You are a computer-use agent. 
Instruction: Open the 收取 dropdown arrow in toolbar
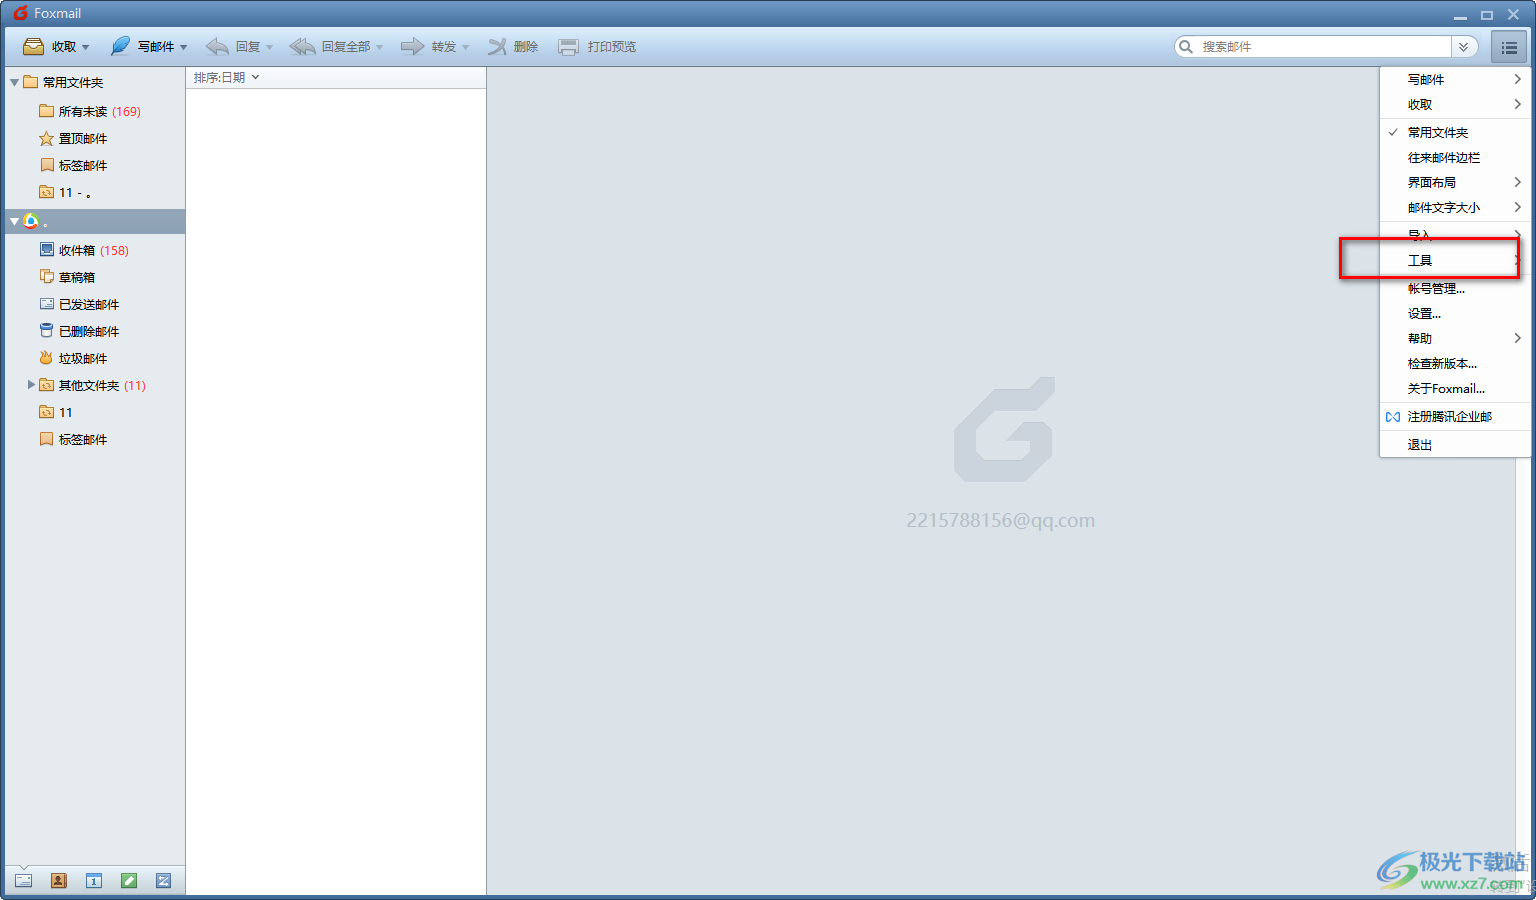86,47
